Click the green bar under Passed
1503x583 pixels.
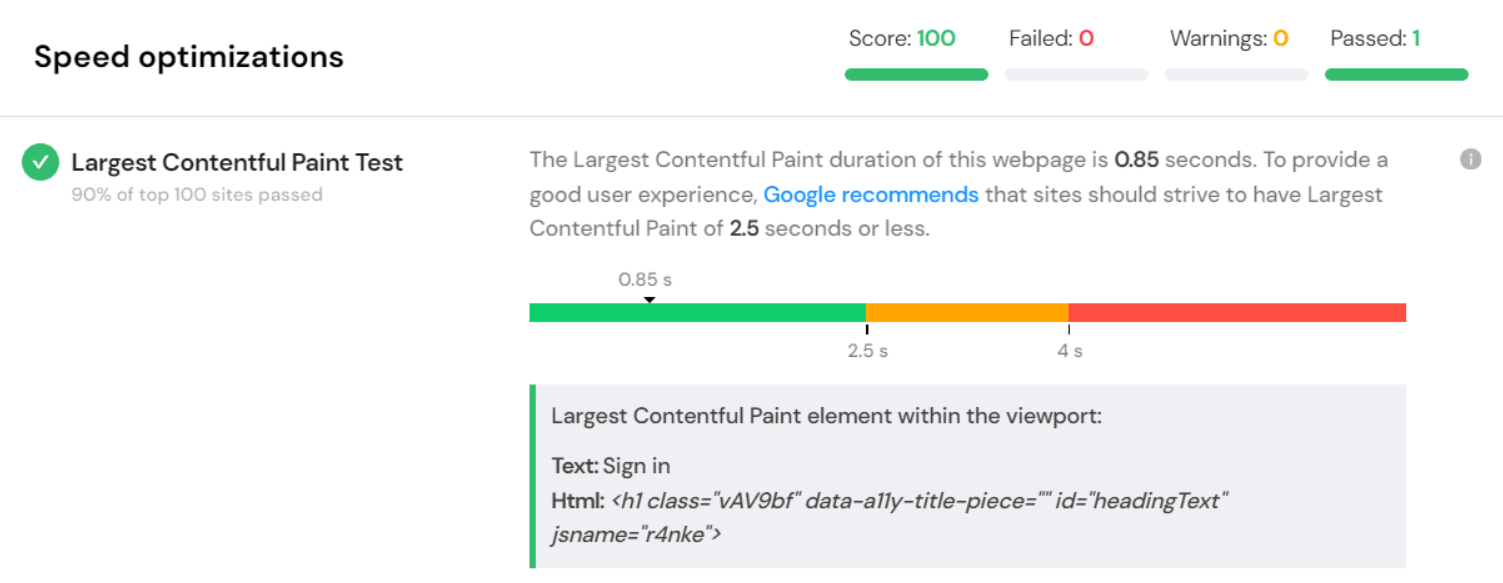(1396, 74)
